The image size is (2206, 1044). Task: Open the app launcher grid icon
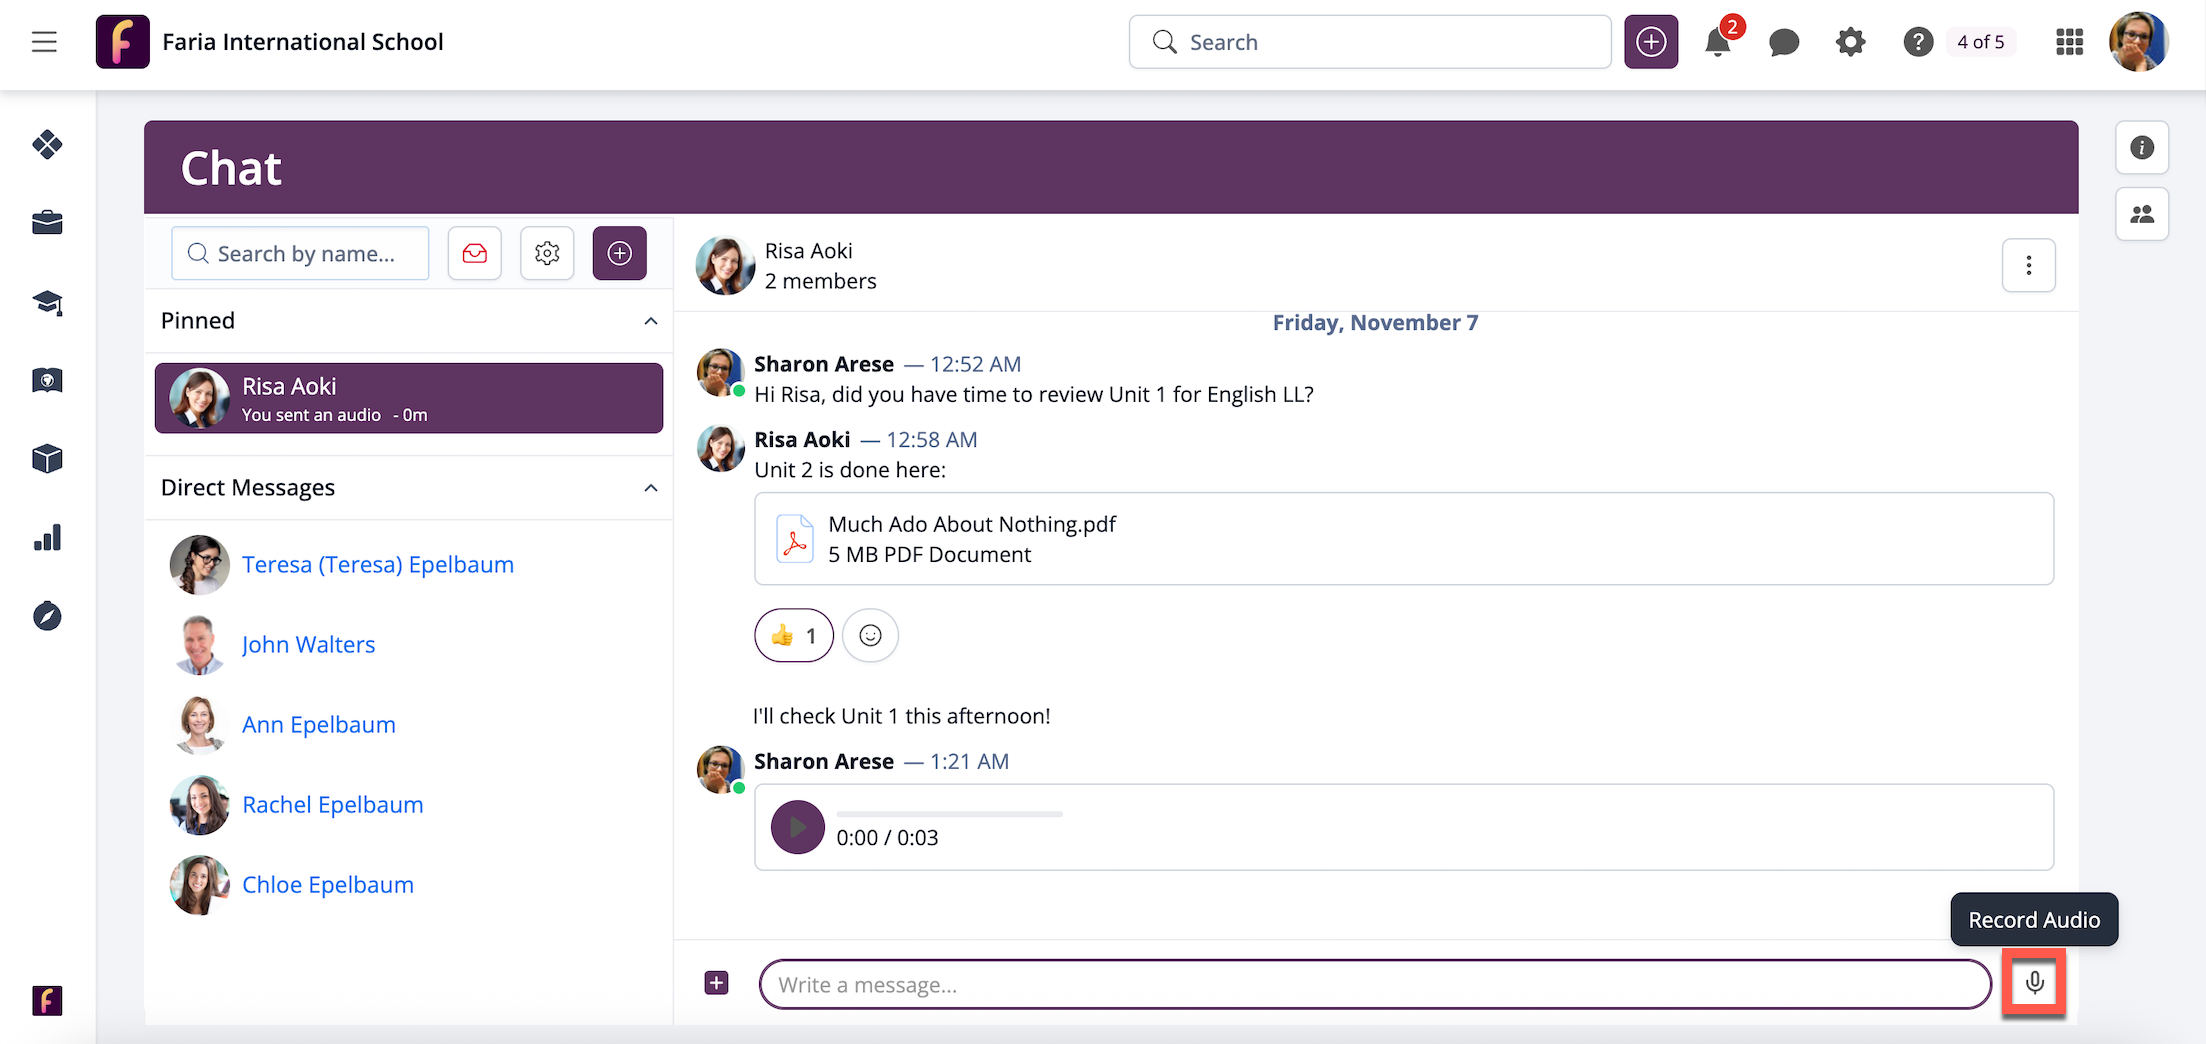pyautogui.click(x=2069, y=42)
